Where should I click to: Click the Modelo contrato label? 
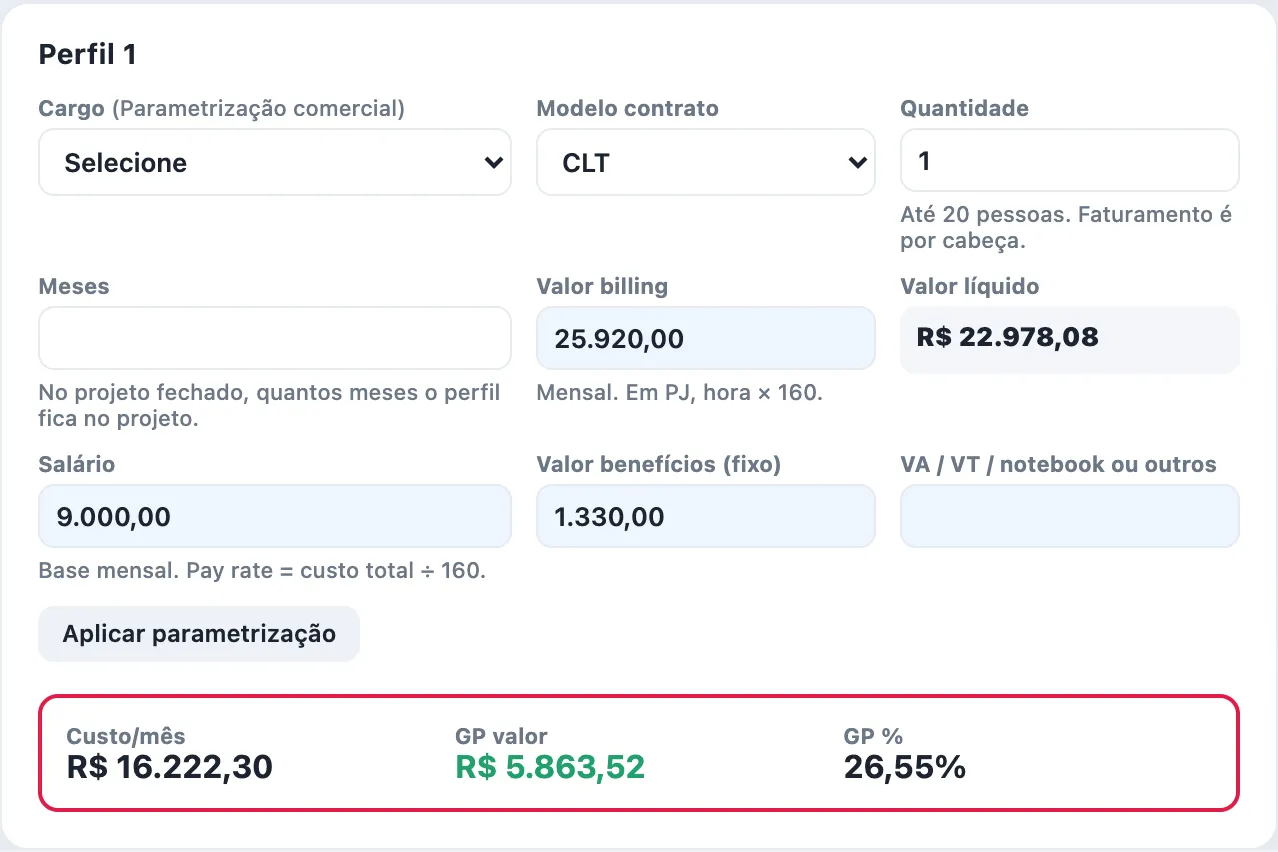[x=628, y=109]
